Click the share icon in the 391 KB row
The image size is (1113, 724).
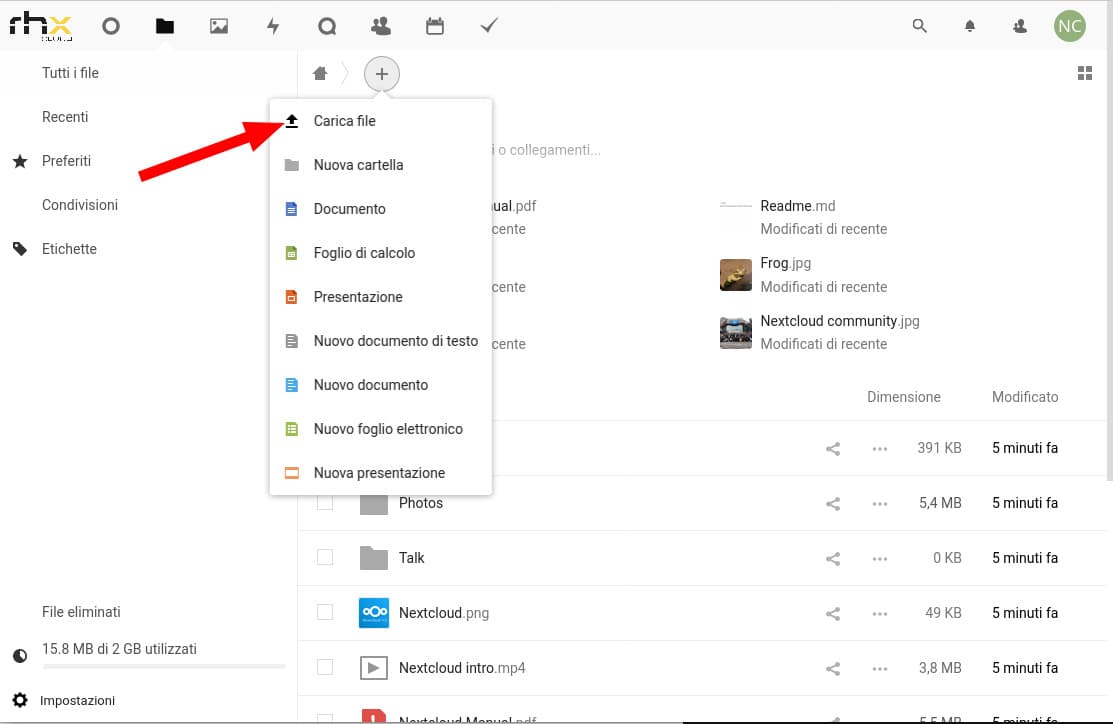(833, 449)
